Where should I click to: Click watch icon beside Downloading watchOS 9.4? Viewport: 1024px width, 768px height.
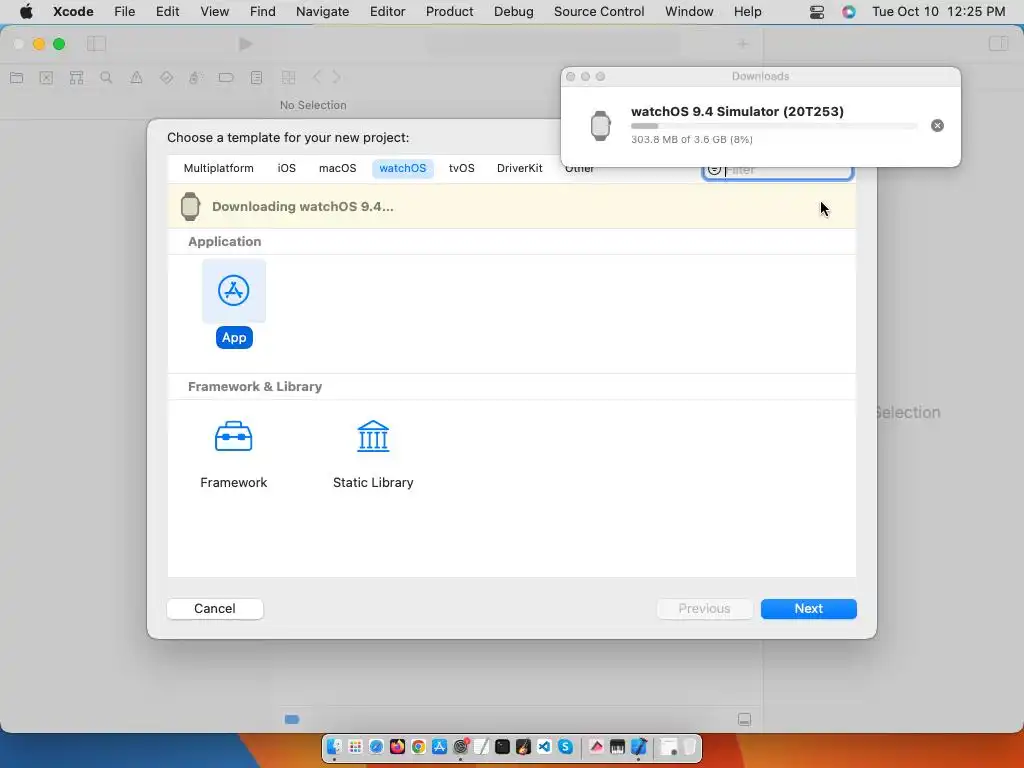point(190,206)
